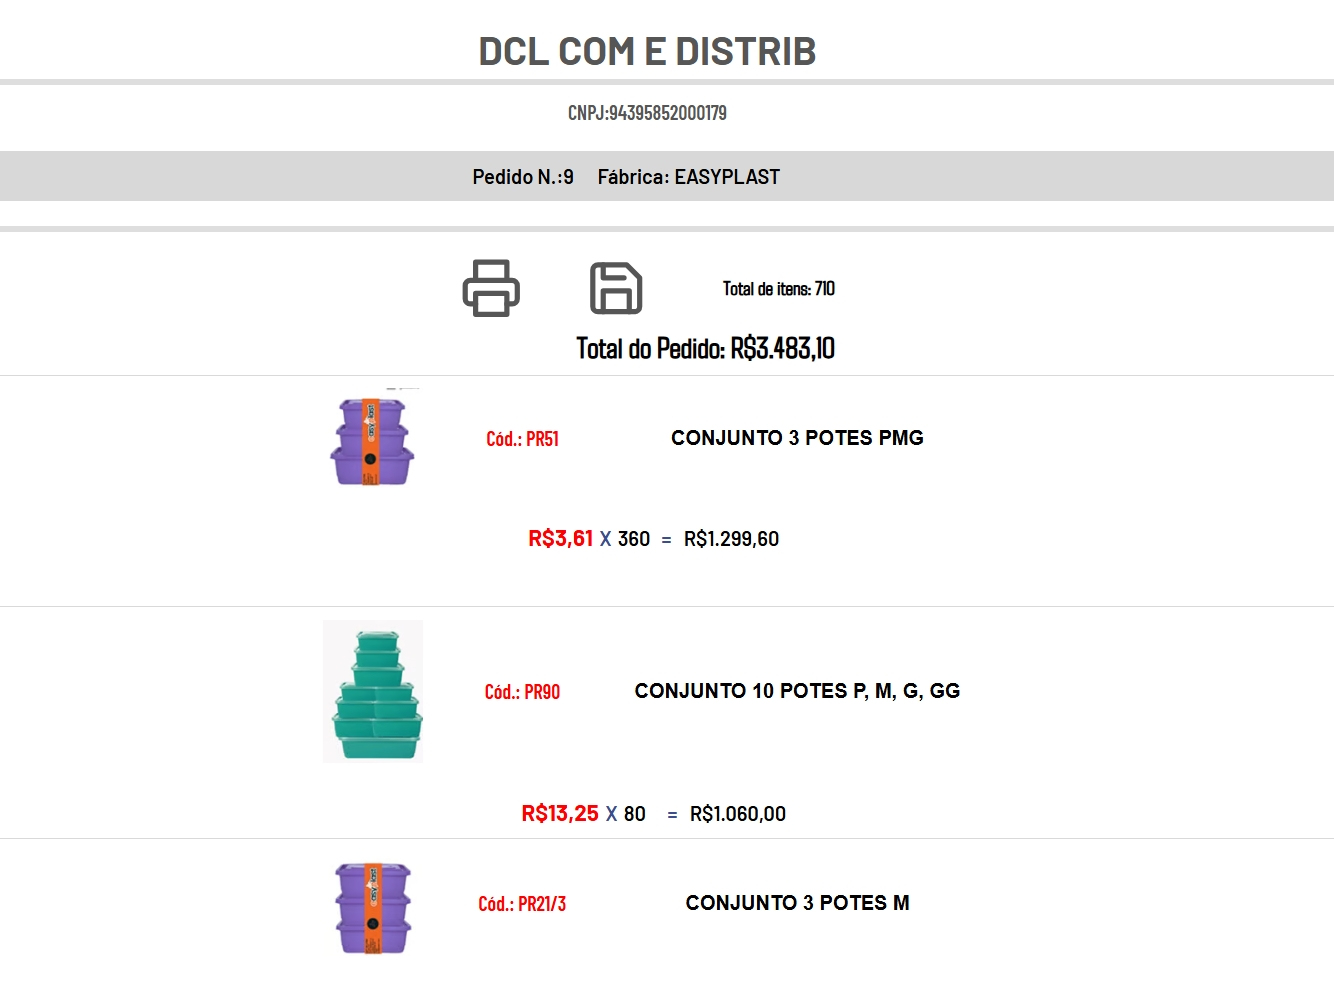The width and height of the screenshot is (1334, 981).
Task: Click the DCL COM E DISTRIB heading
Action: coord(647,51)
